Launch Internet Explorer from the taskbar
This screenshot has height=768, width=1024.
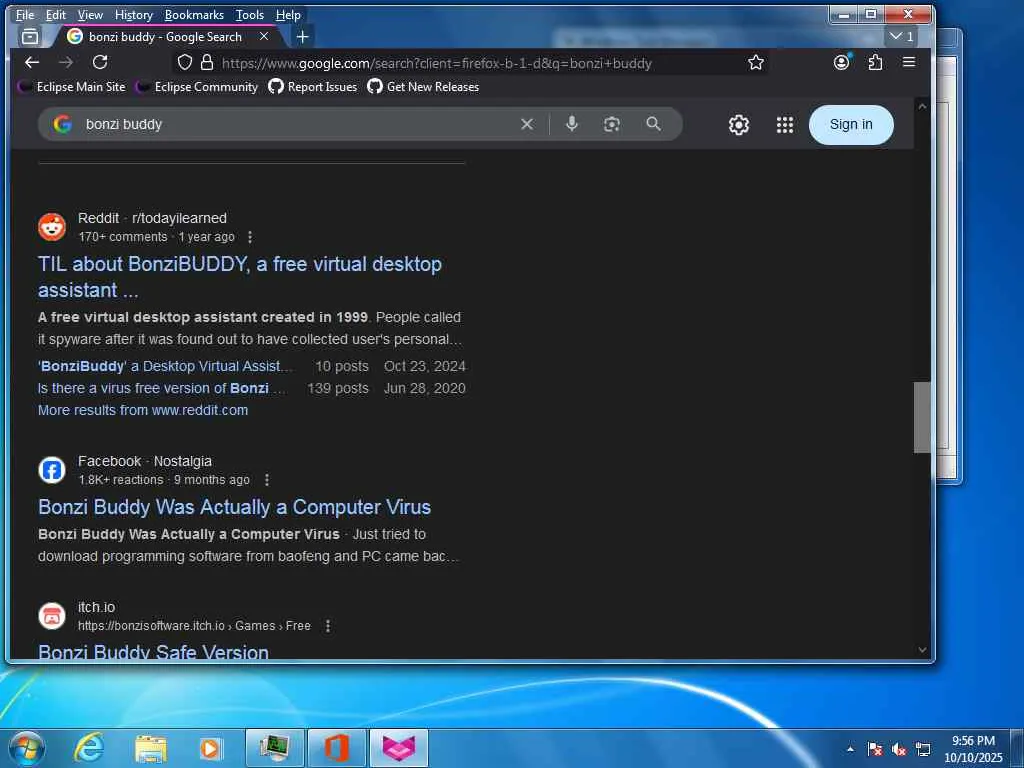click(x=89, y=748)
